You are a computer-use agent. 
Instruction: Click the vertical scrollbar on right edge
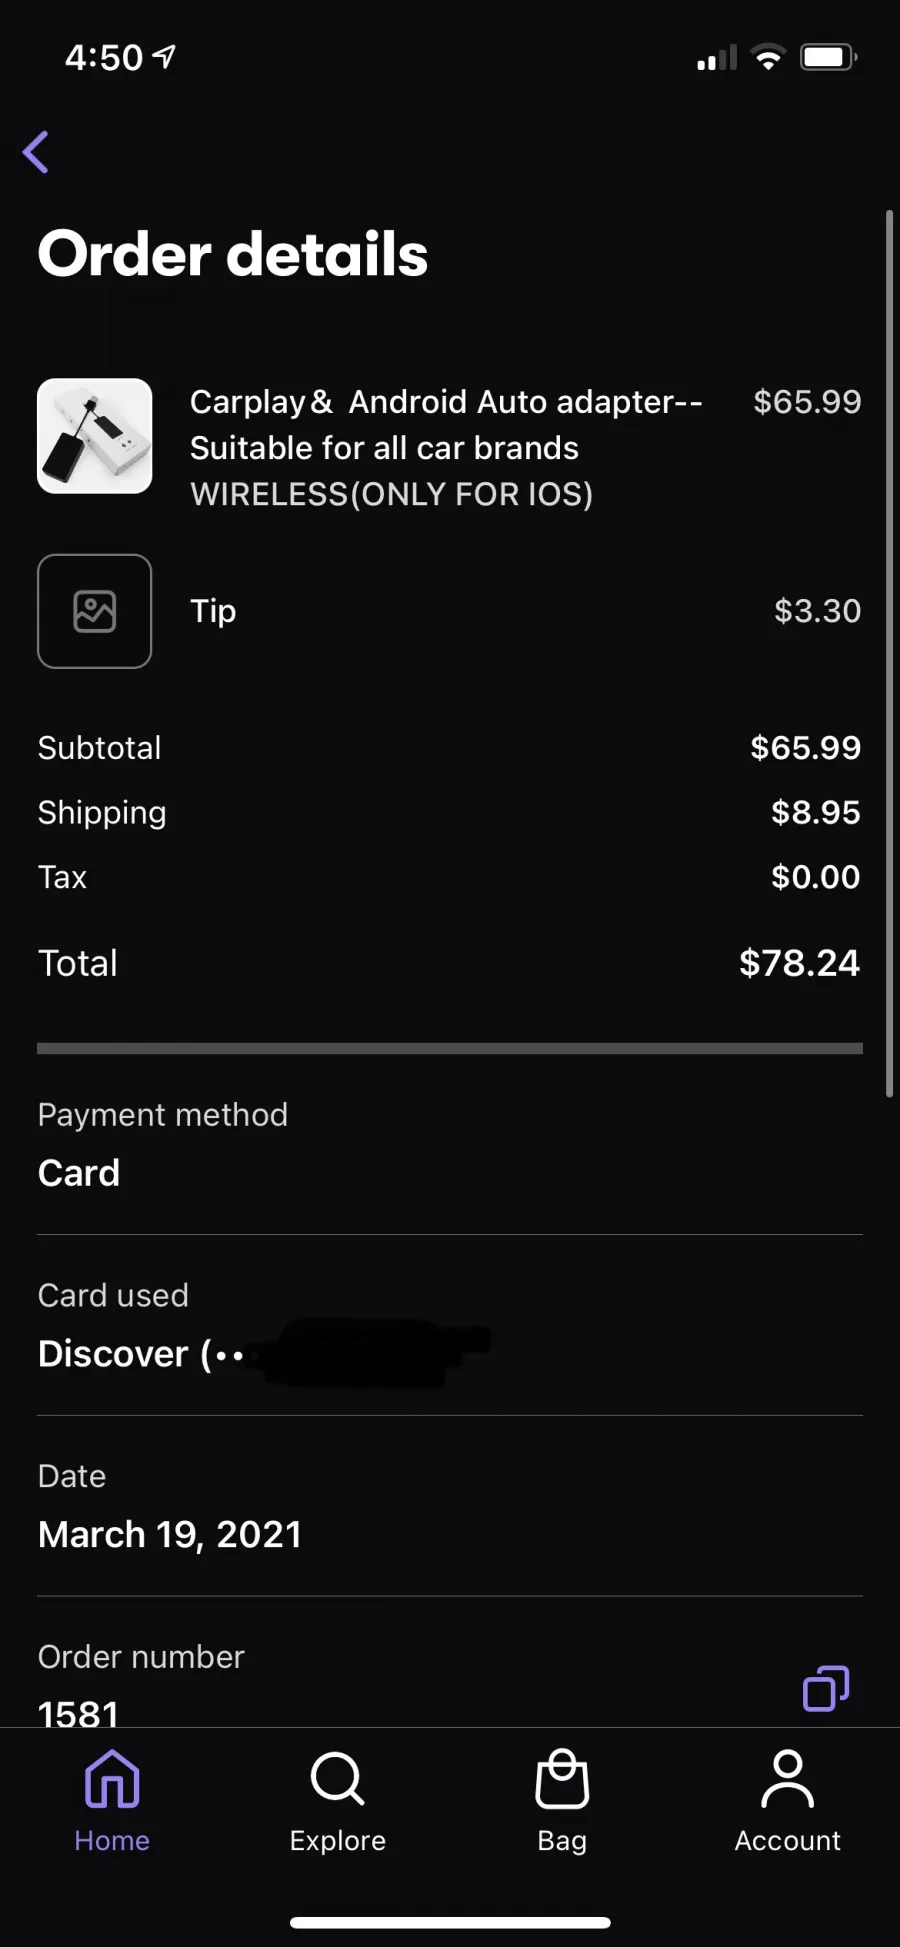pyautogui.click(x=889, y=654)
